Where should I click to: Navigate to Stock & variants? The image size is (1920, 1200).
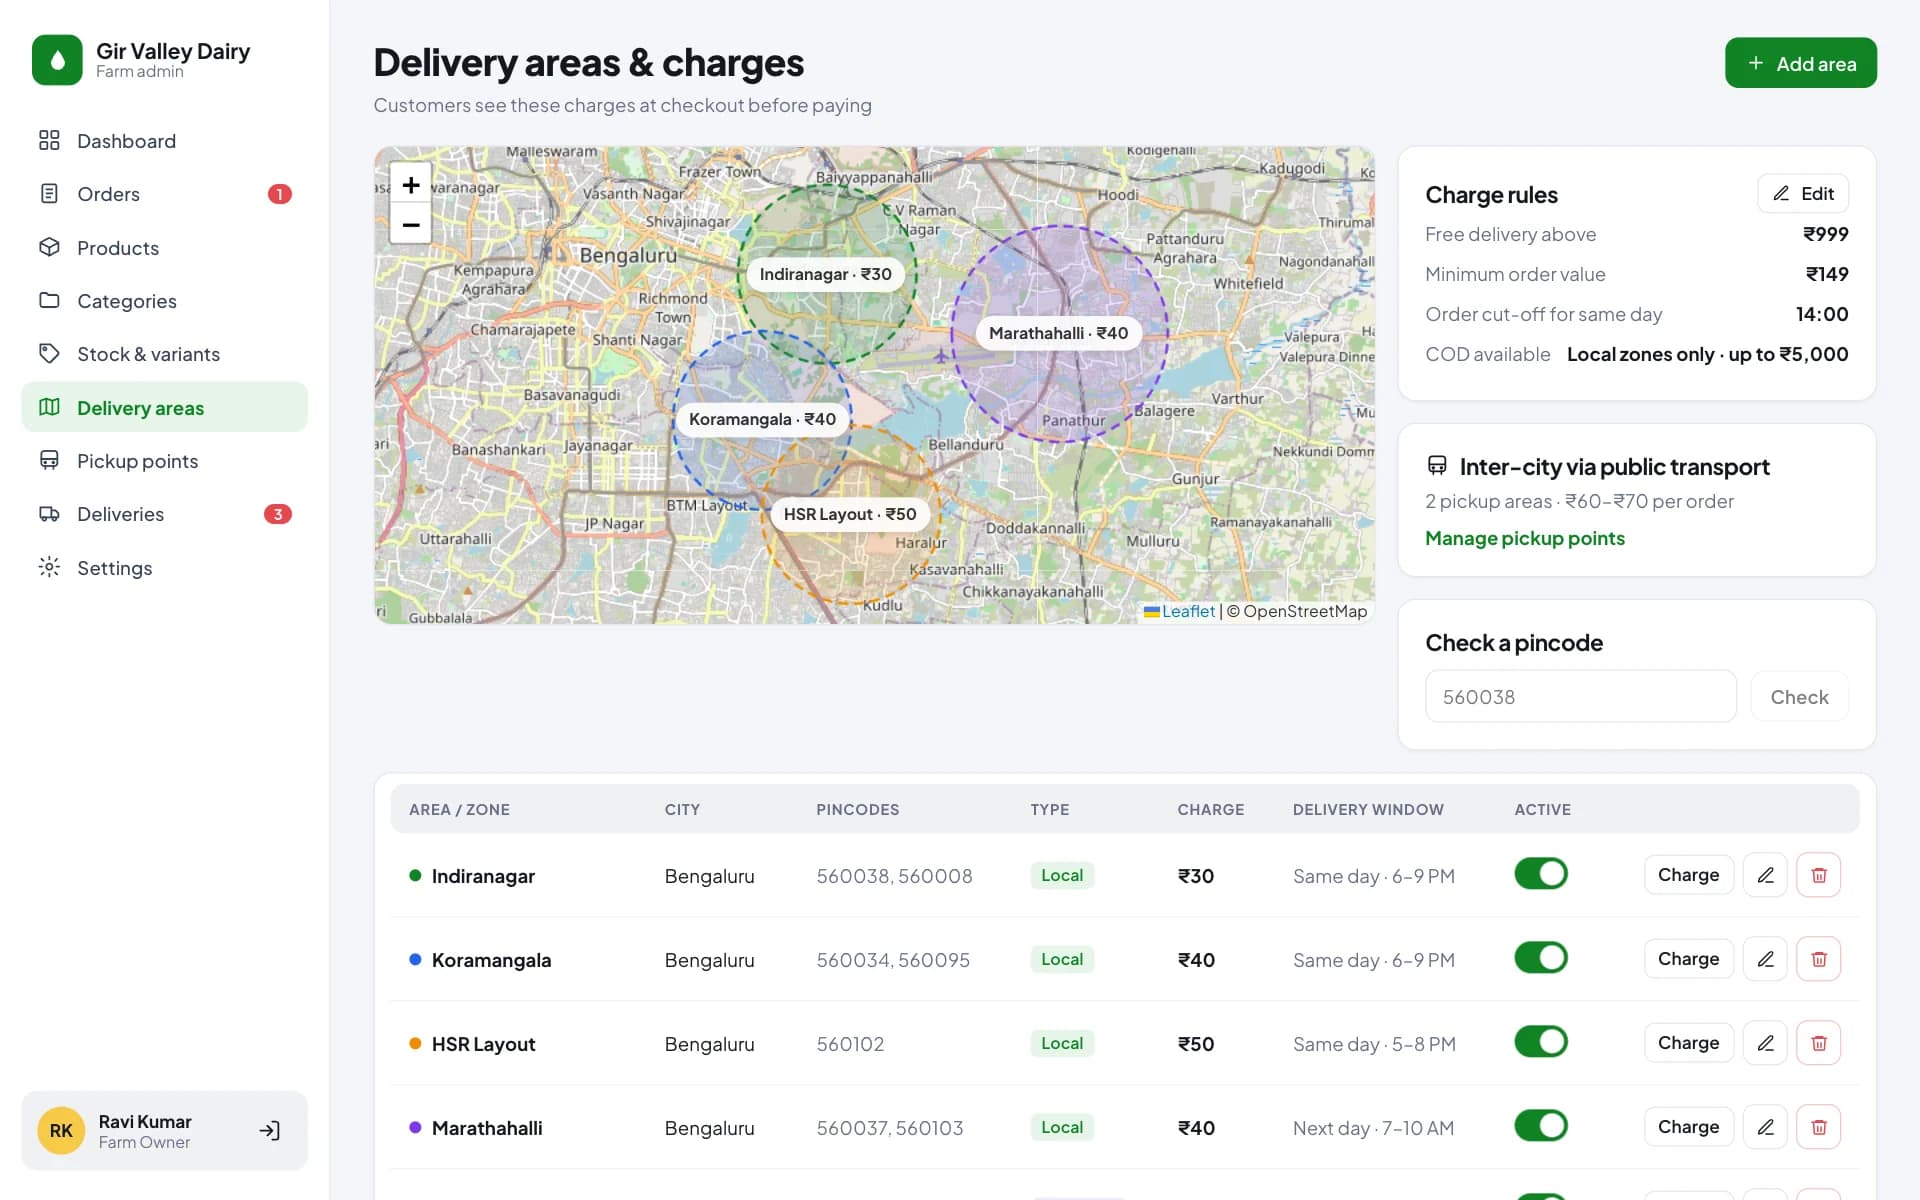pyautogui.click(x=164, y=354)
